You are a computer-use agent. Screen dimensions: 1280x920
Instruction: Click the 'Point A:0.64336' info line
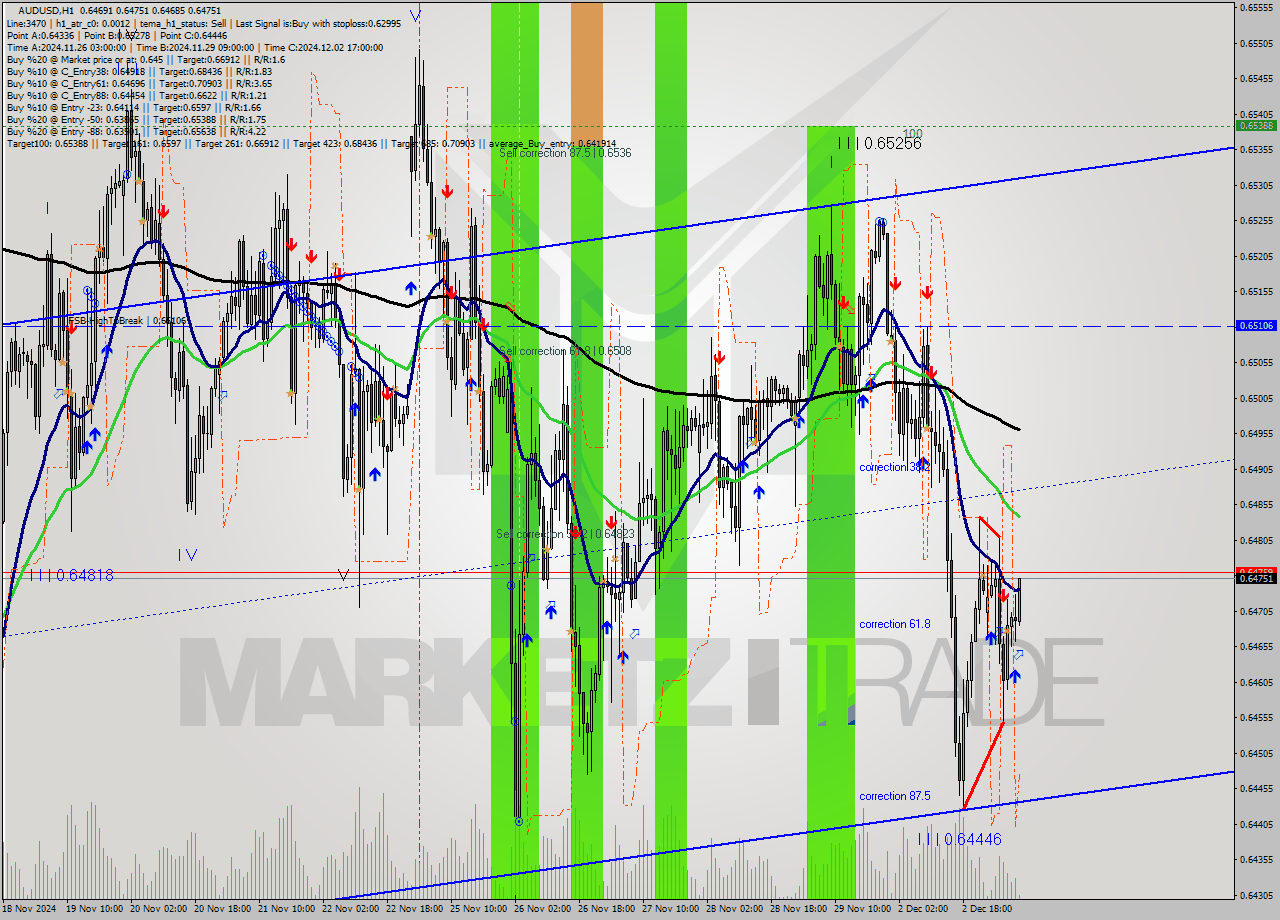tap(117, 35)
